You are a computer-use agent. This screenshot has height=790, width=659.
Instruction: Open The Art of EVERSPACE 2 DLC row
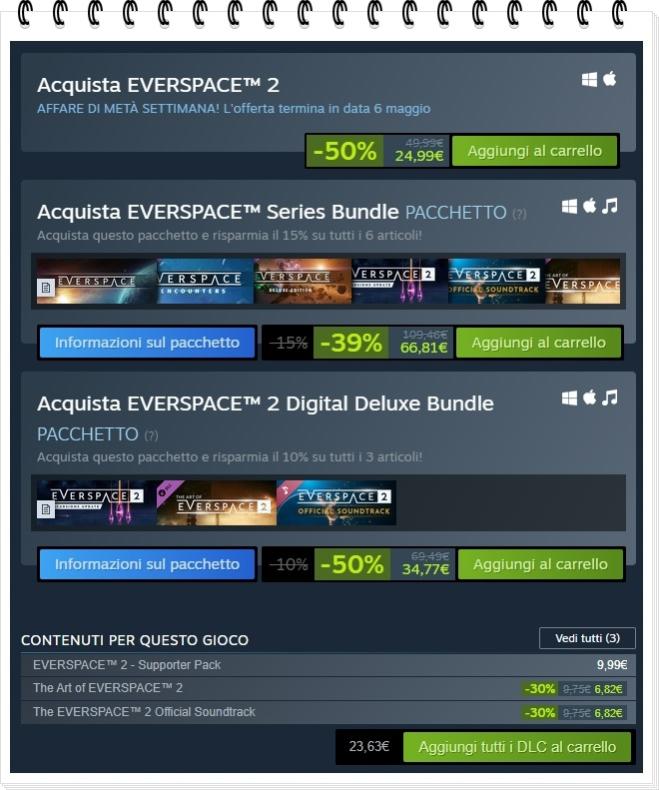tap(328, 688)
